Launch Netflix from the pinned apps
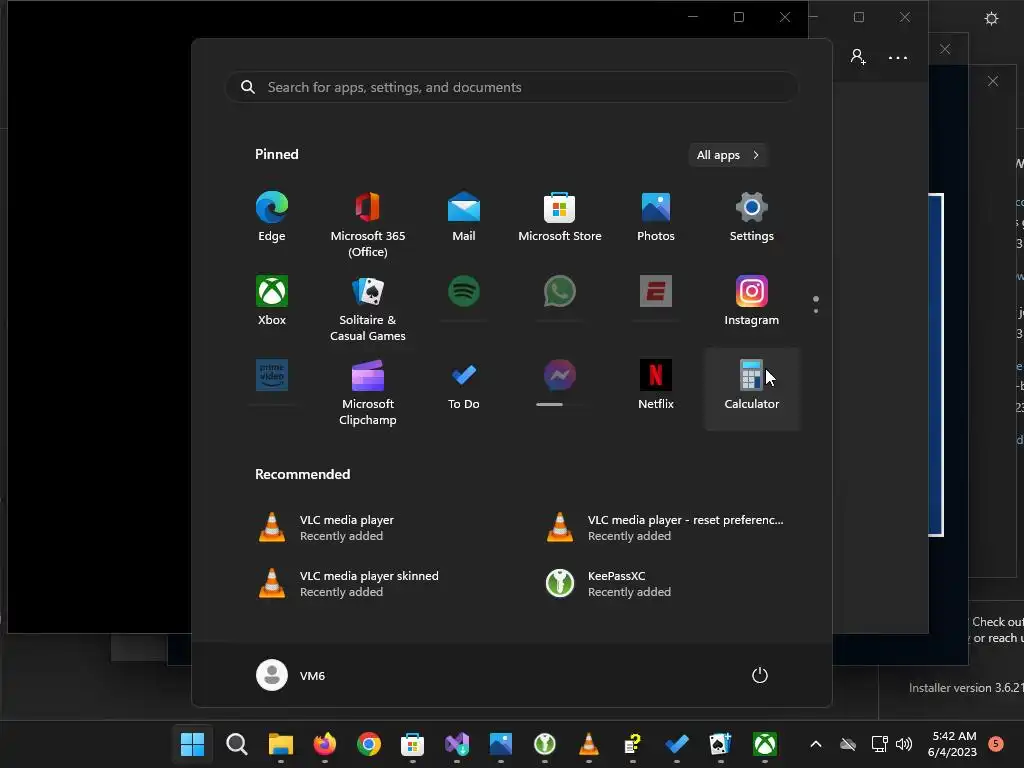 coord(656,385)
